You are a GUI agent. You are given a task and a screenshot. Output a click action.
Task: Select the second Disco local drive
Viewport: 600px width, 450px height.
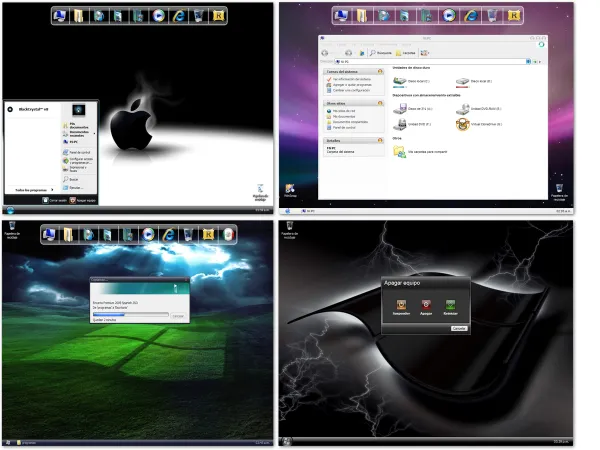pos(474,81)
